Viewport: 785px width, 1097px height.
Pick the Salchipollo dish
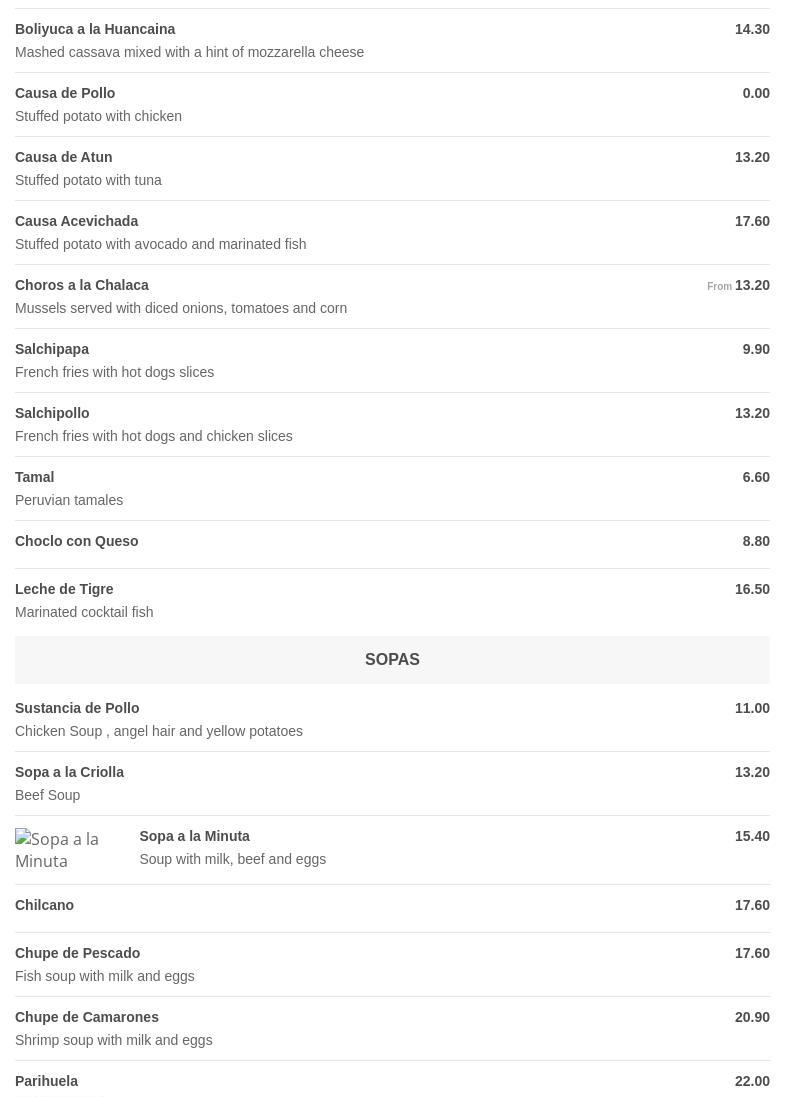[x=52, y=413]
